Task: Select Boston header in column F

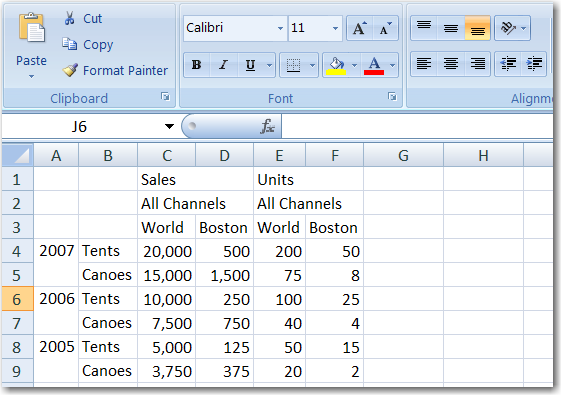Action: pyautogui.click(x=334, y=227)
